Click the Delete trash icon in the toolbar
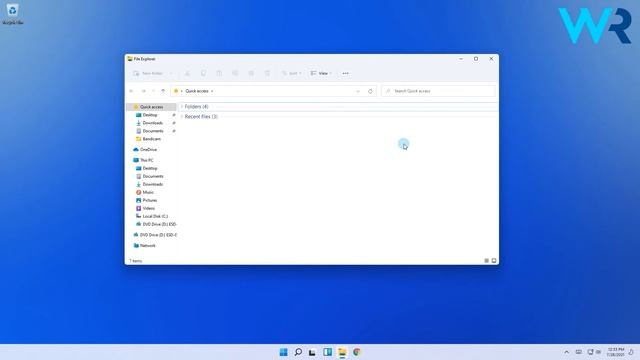The width and height of the screenshot is (640, 360). pos(267,73)
